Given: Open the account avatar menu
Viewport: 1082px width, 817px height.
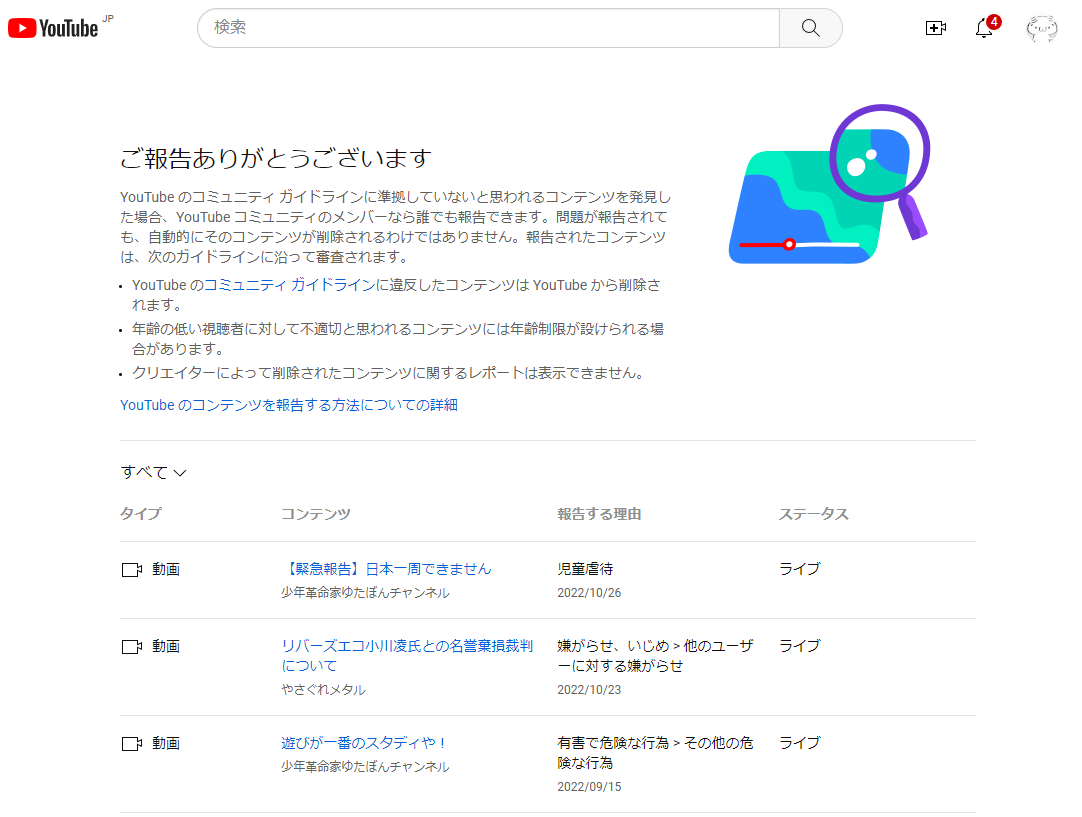Looking at the screenshot, I should point(1041,28).
